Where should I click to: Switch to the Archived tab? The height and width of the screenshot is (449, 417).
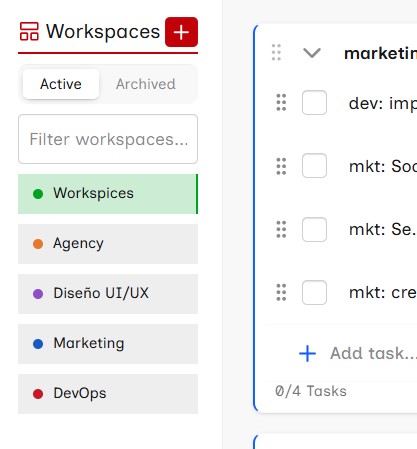click(146, 84)
